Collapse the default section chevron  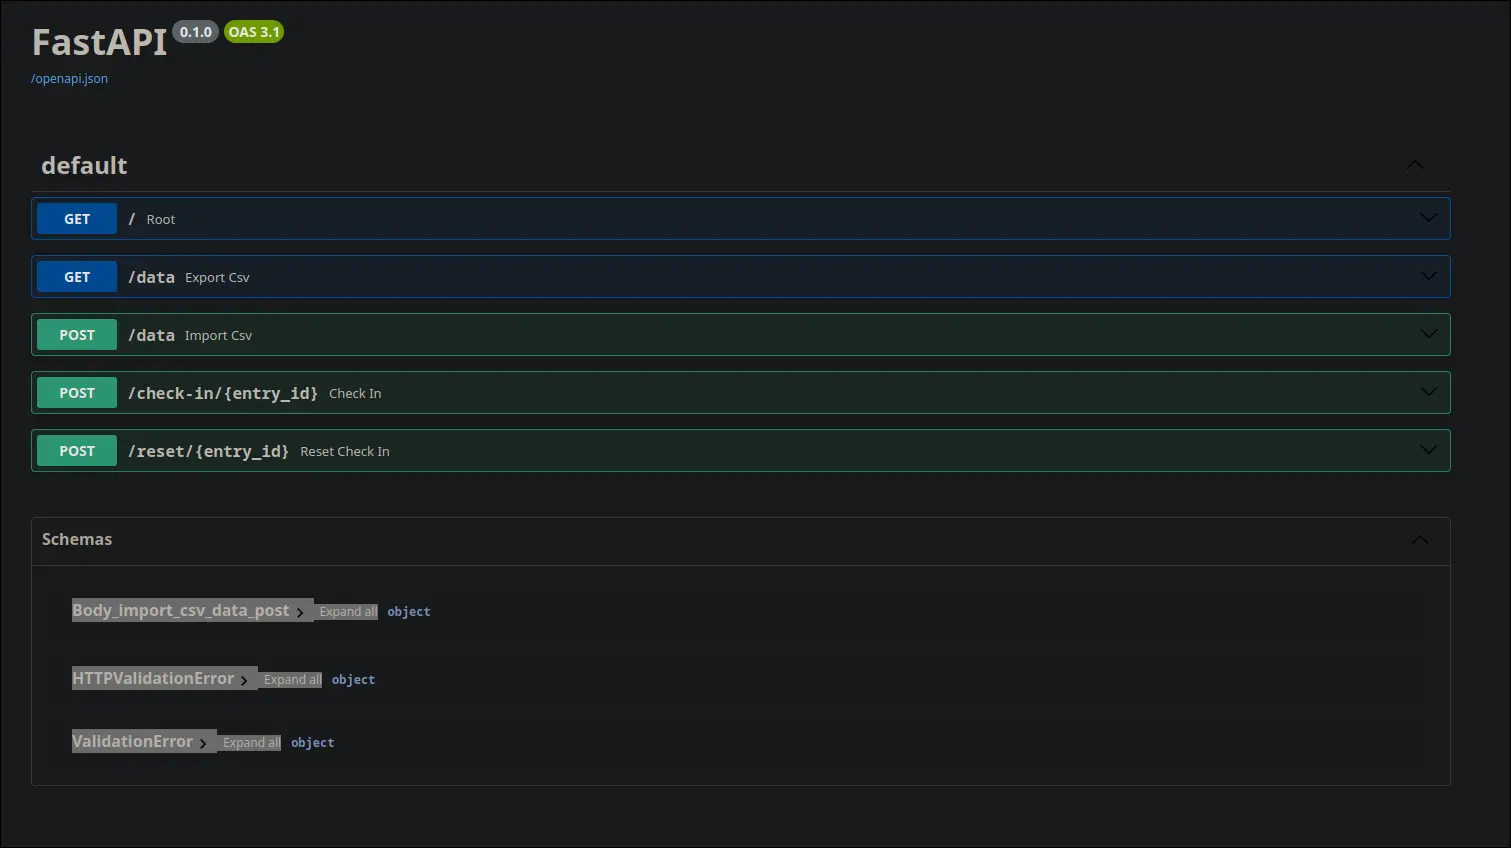(1414, 165)
